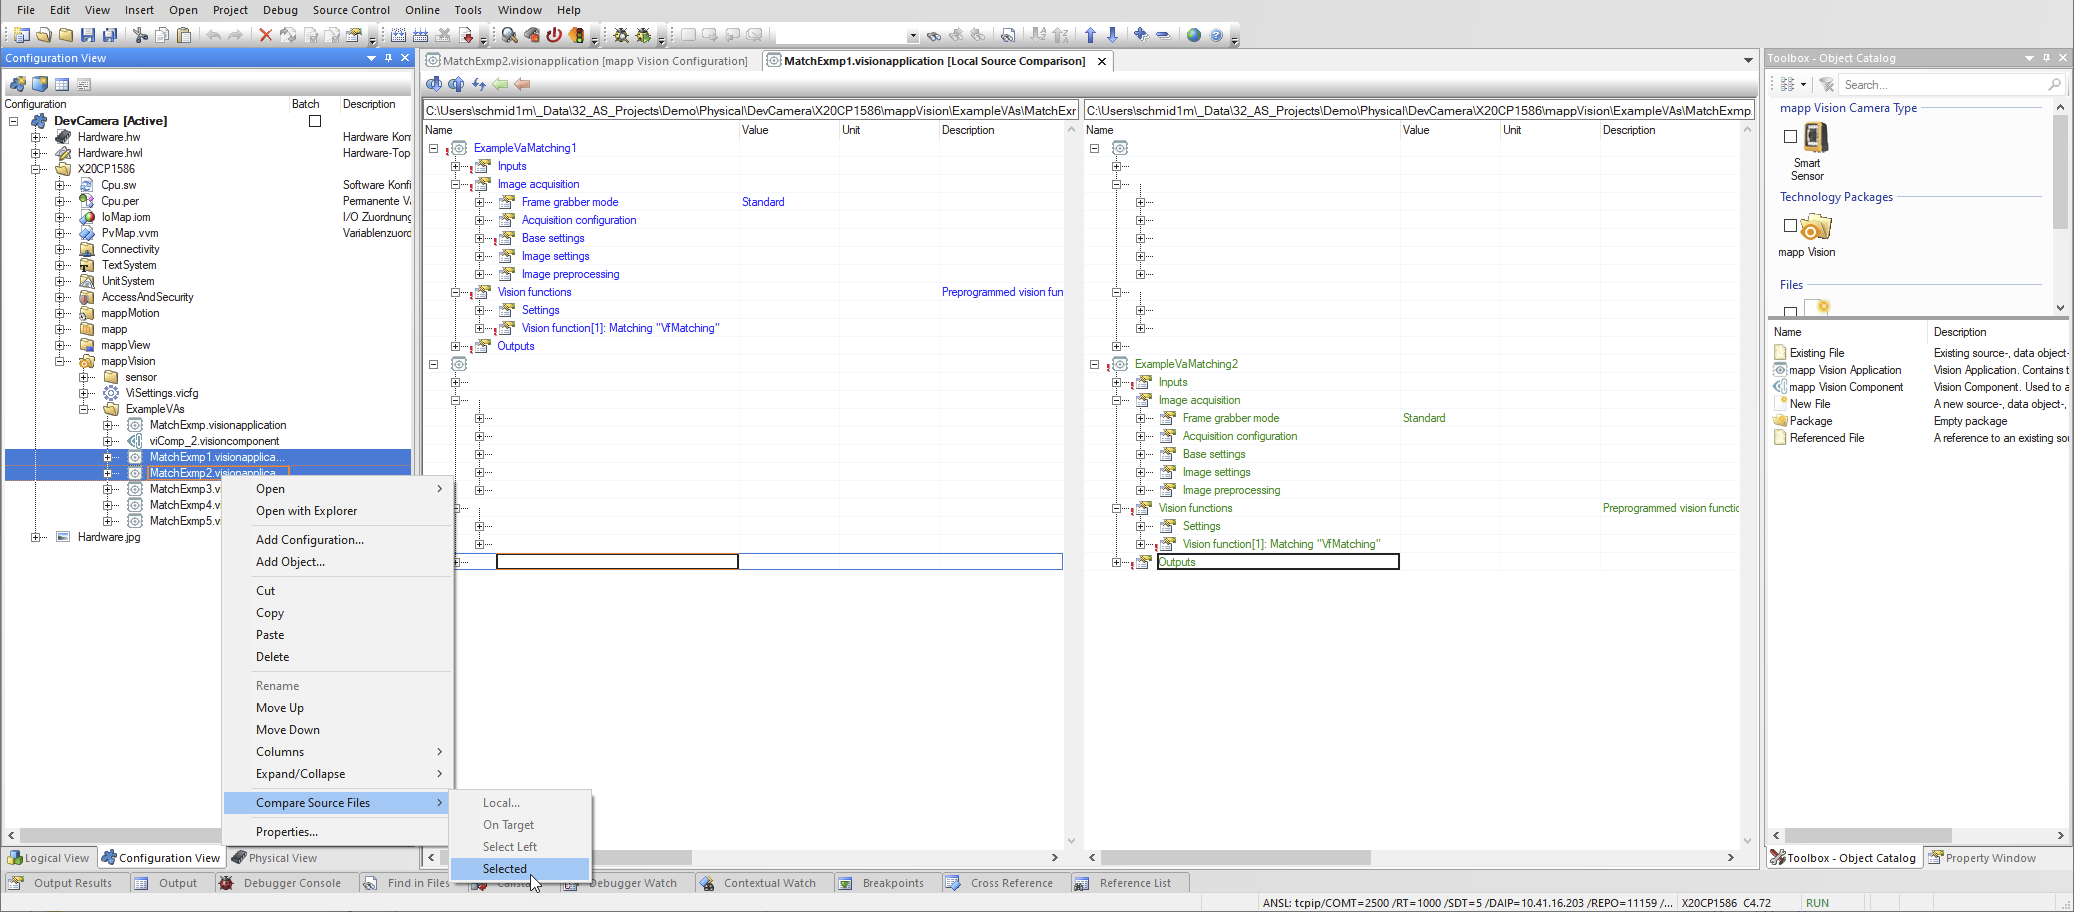Switch to Logical View tab

click(49, 858)
